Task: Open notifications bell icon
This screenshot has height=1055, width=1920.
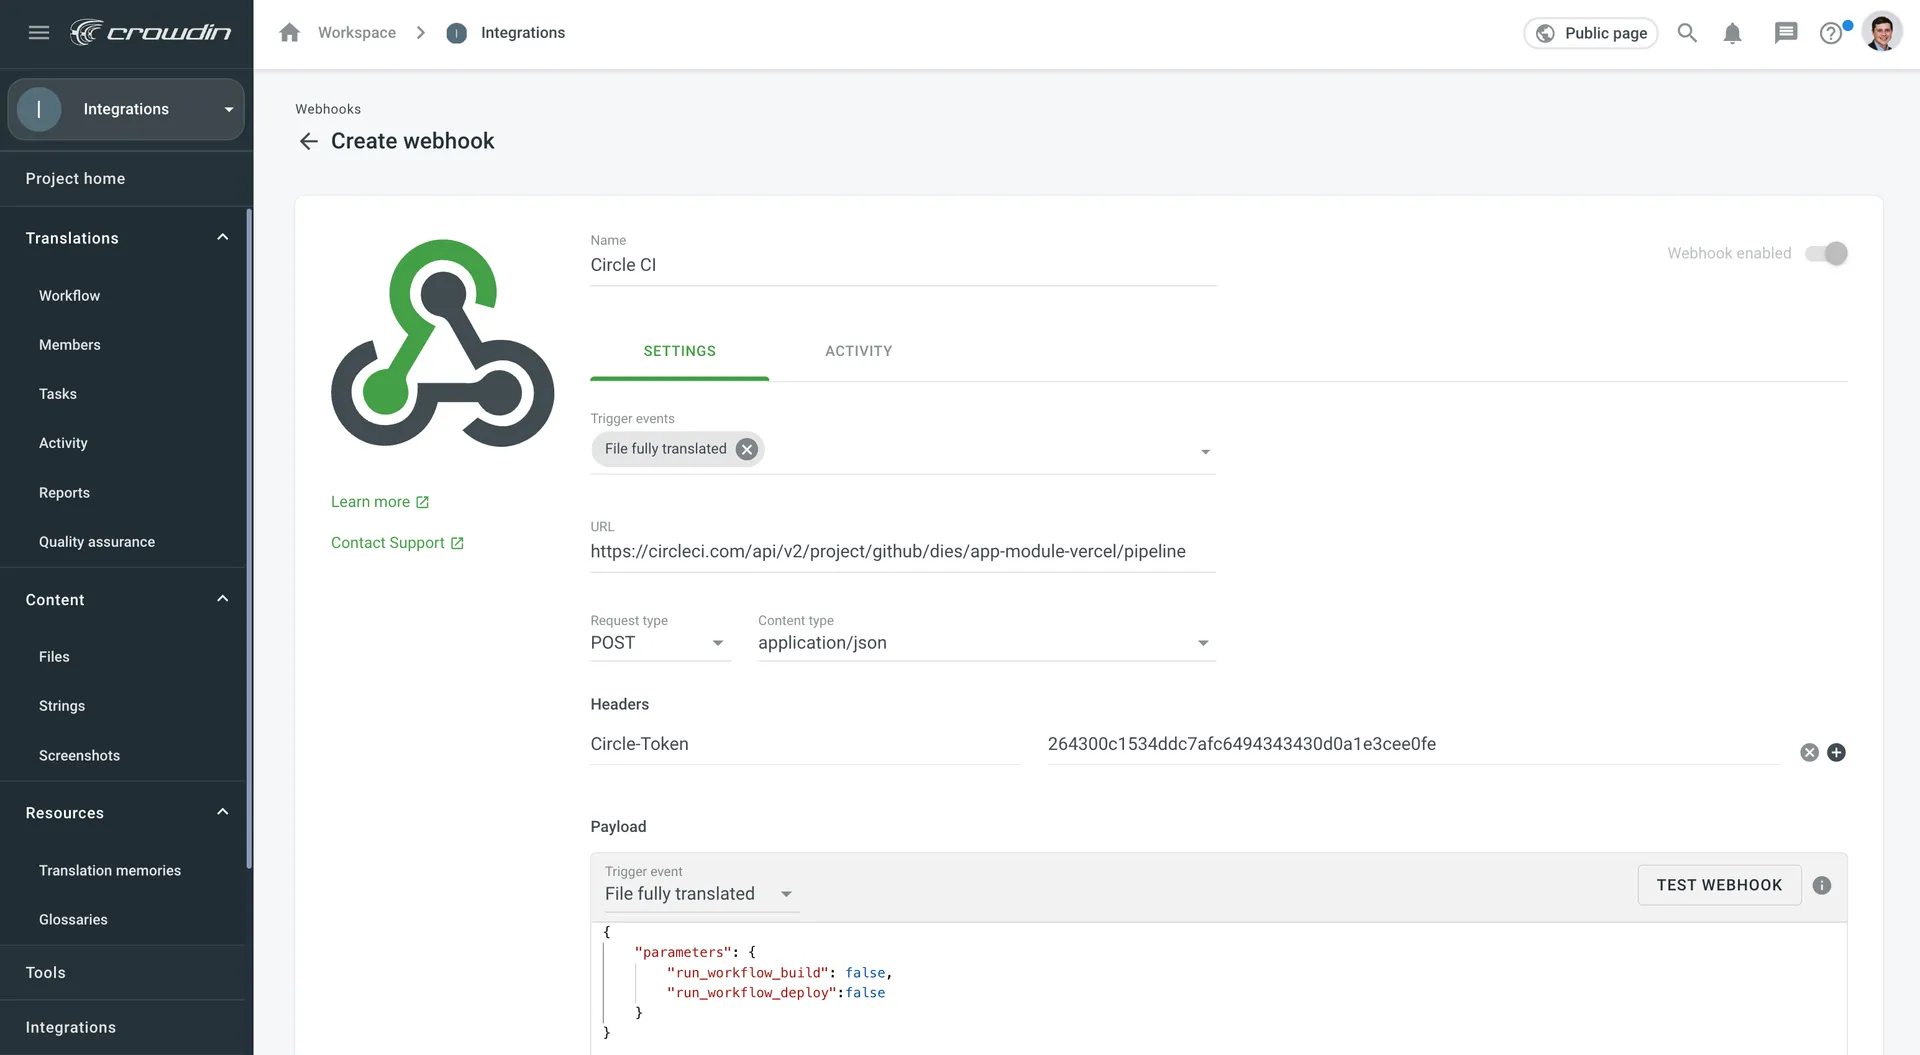Action: [x=1733, y=33]
